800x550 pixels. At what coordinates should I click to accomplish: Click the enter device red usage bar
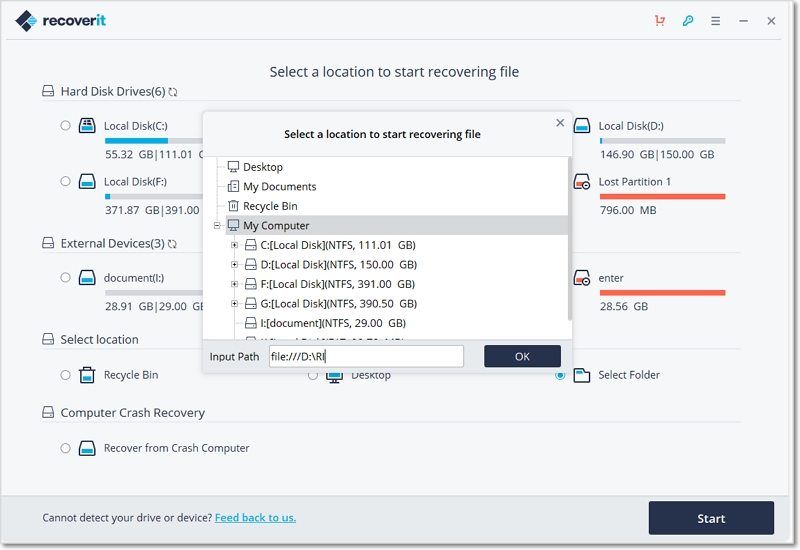tap(662, 292)
